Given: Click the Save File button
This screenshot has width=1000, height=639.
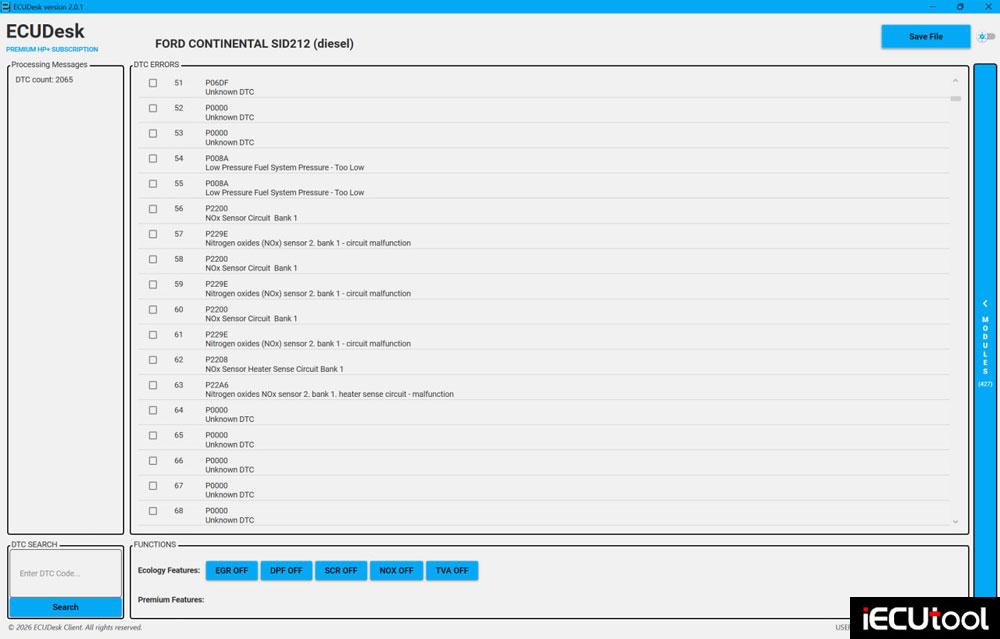Looking at the screenshot, I should [925, 36].
